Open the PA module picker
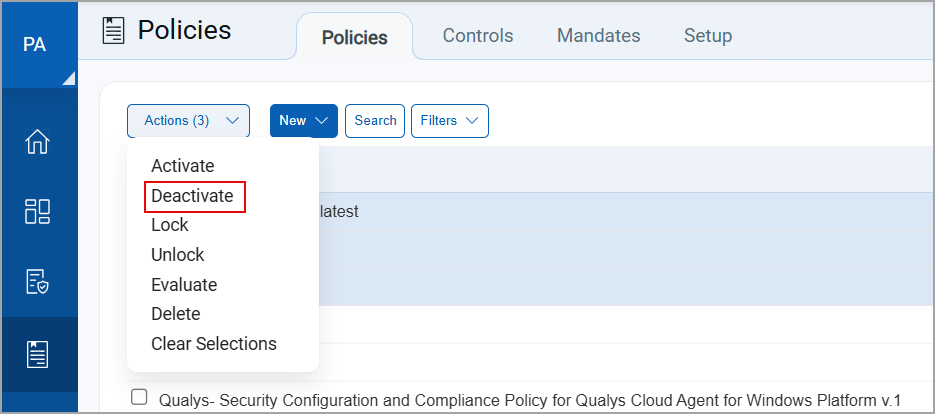 [39, 45]
